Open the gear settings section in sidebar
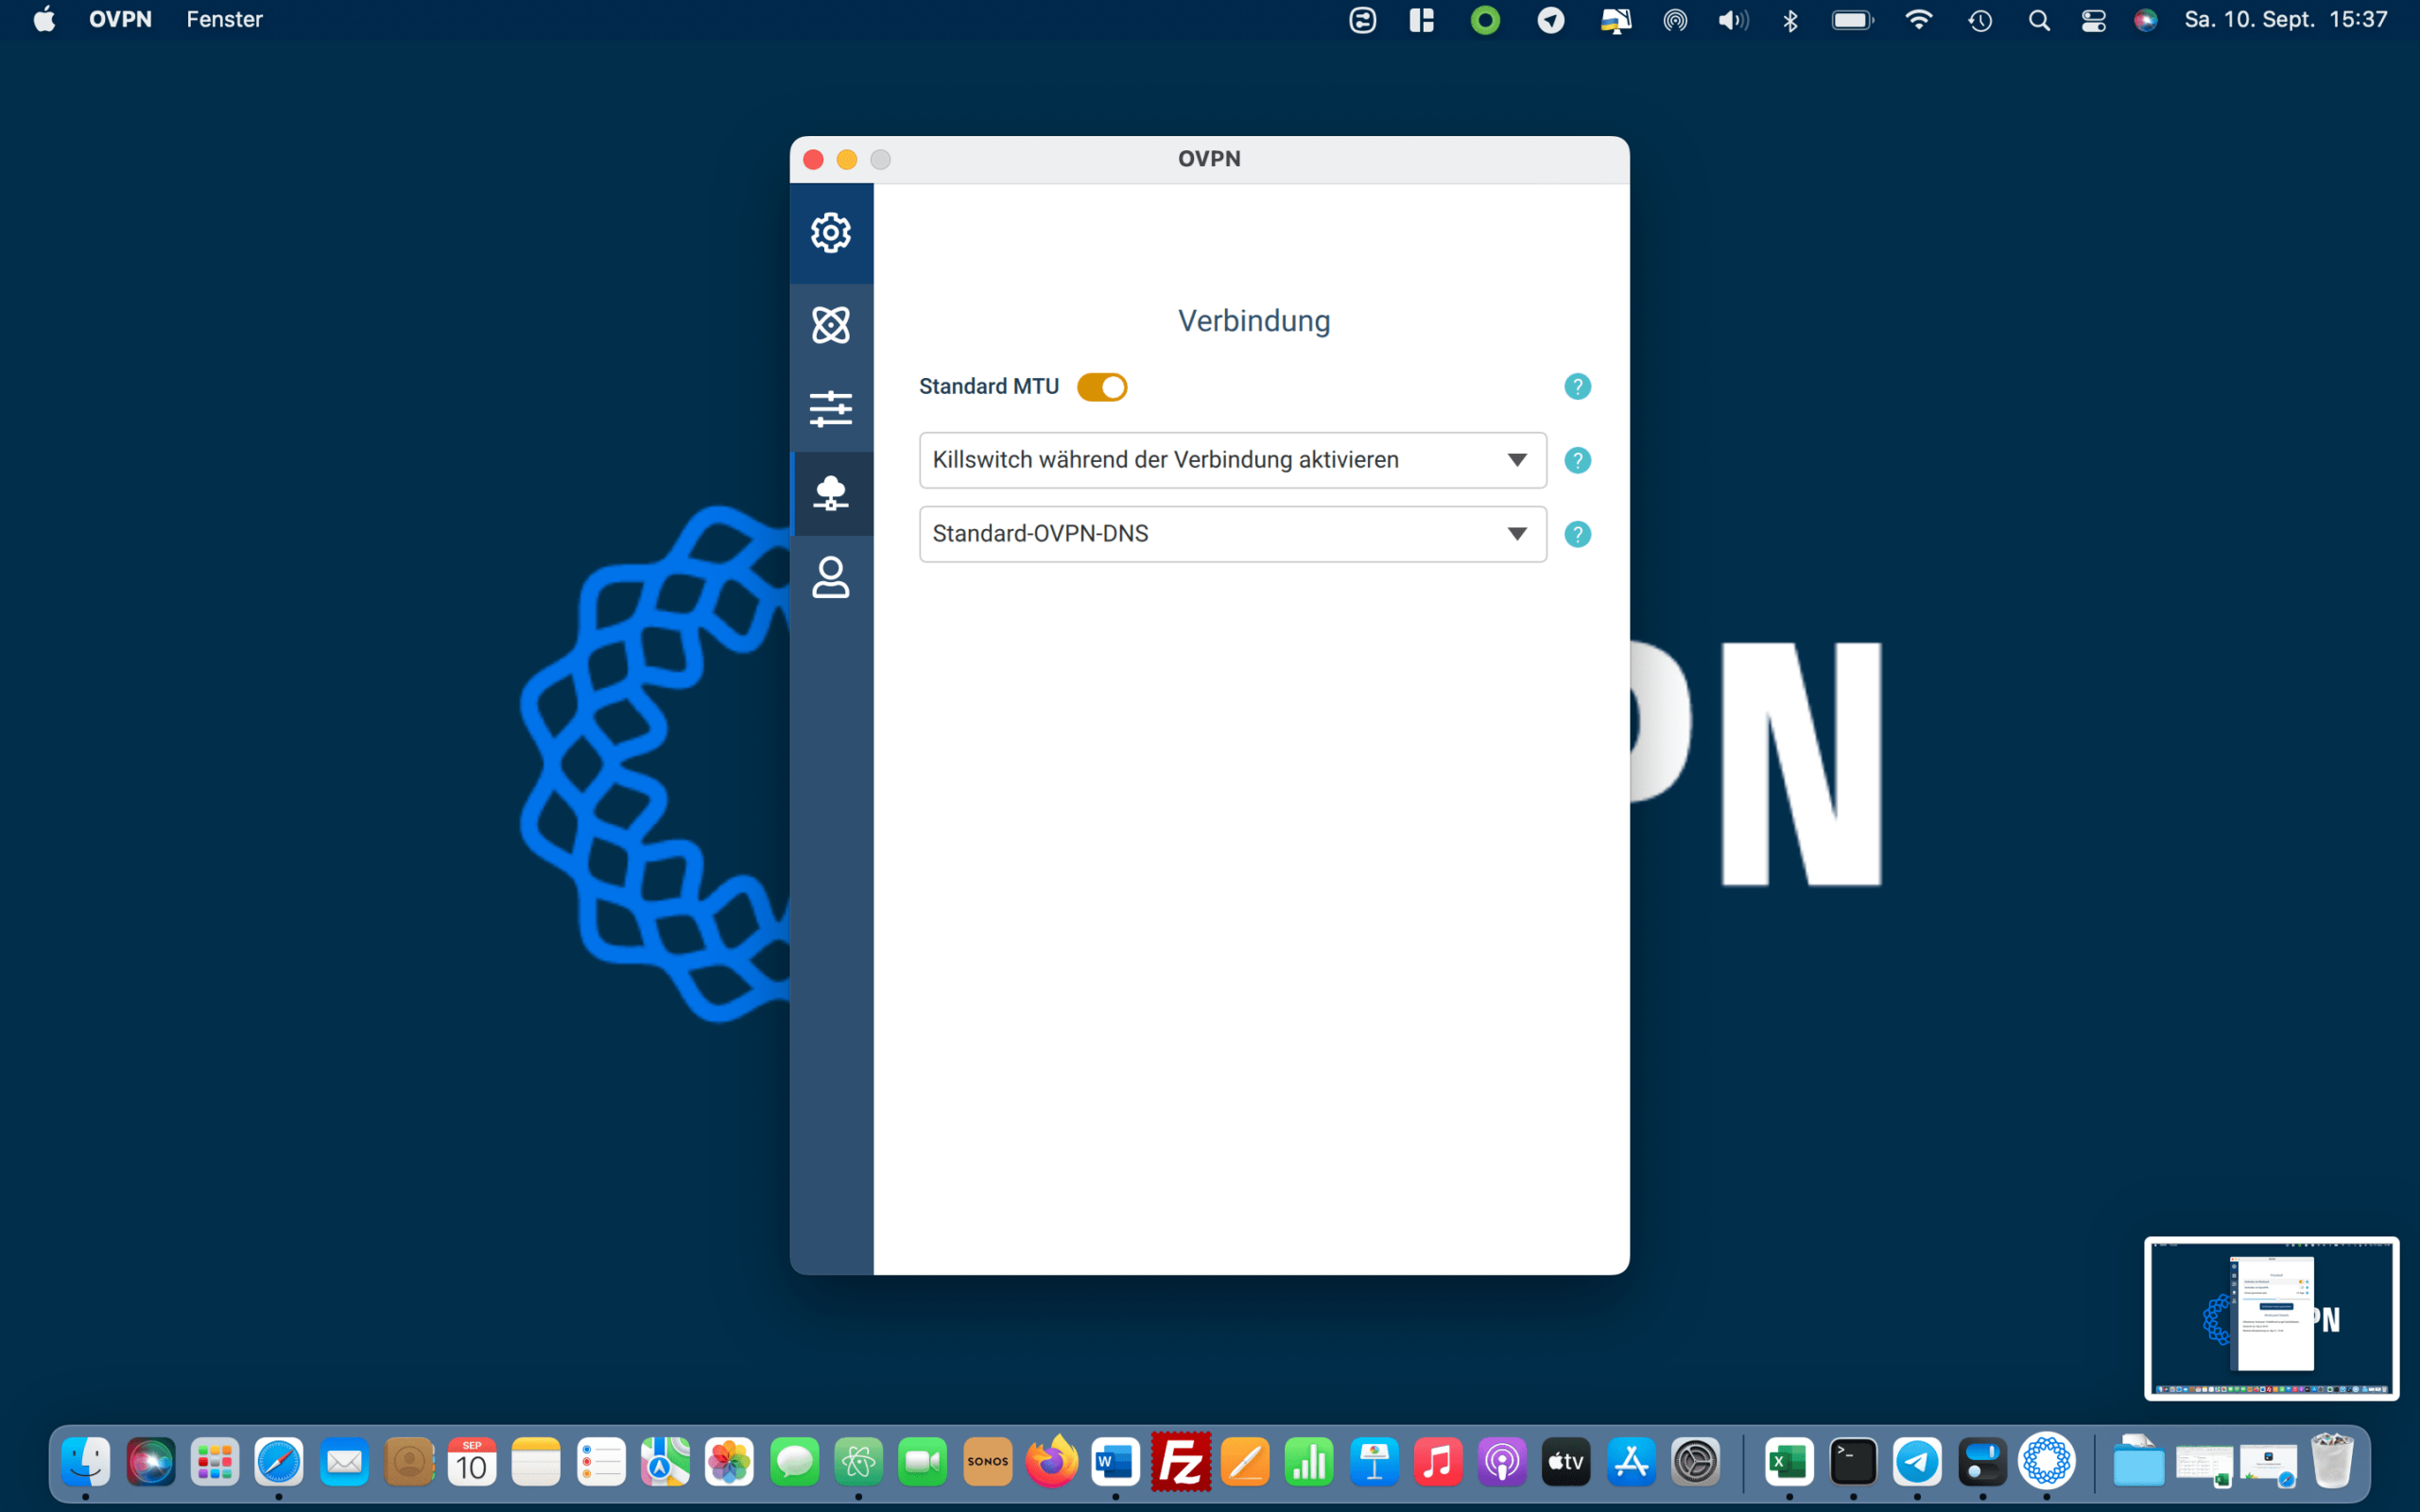 tap(831, 233)
